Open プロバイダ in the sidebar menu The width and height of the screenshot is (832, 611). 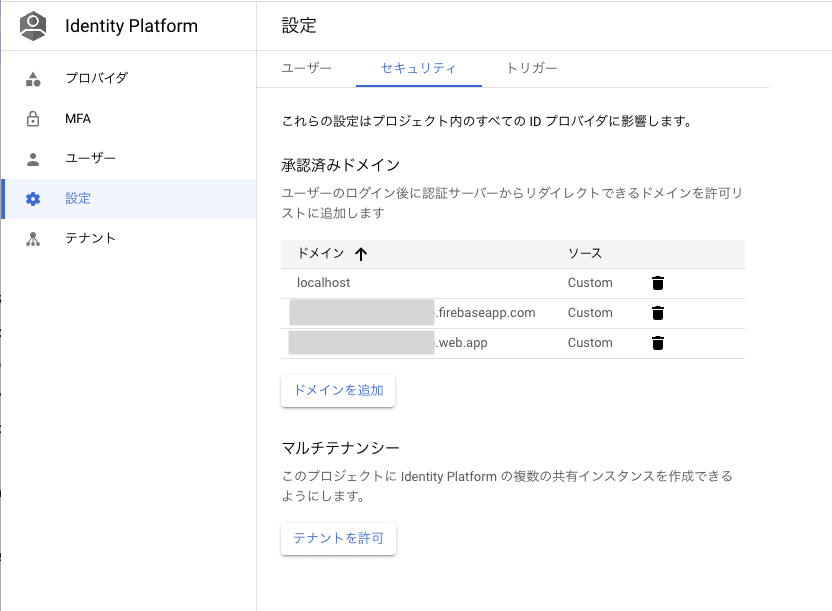(96, 79)
